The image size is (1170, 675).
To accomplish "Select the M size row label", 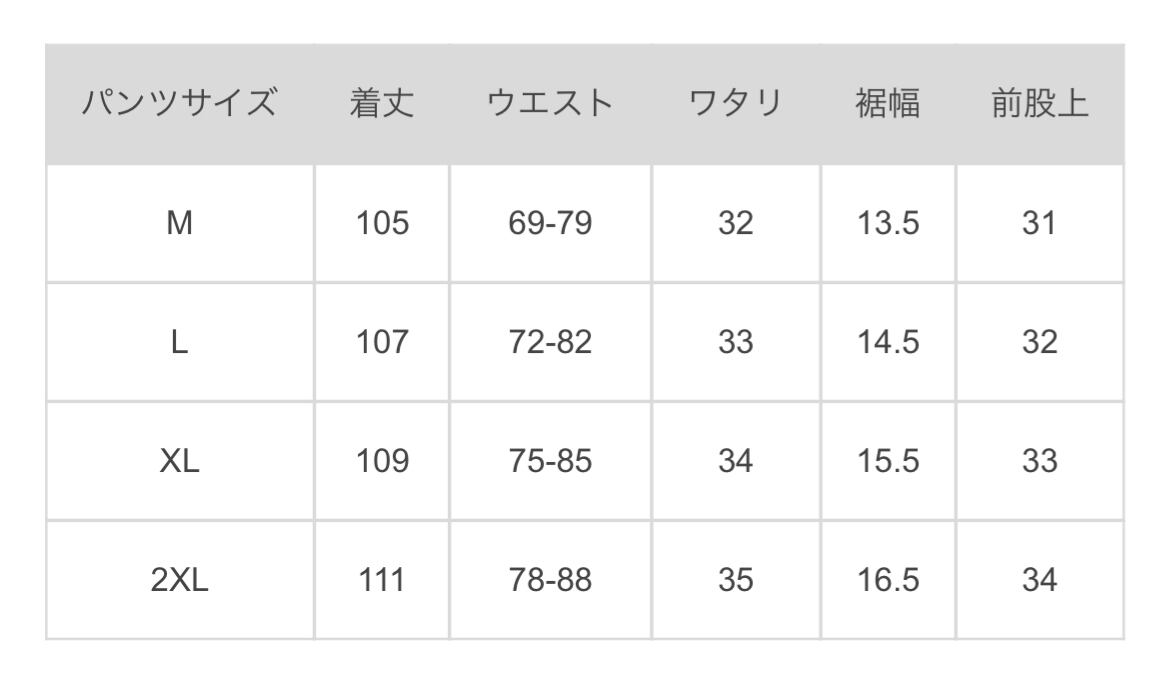I will [x=180, y=224].
